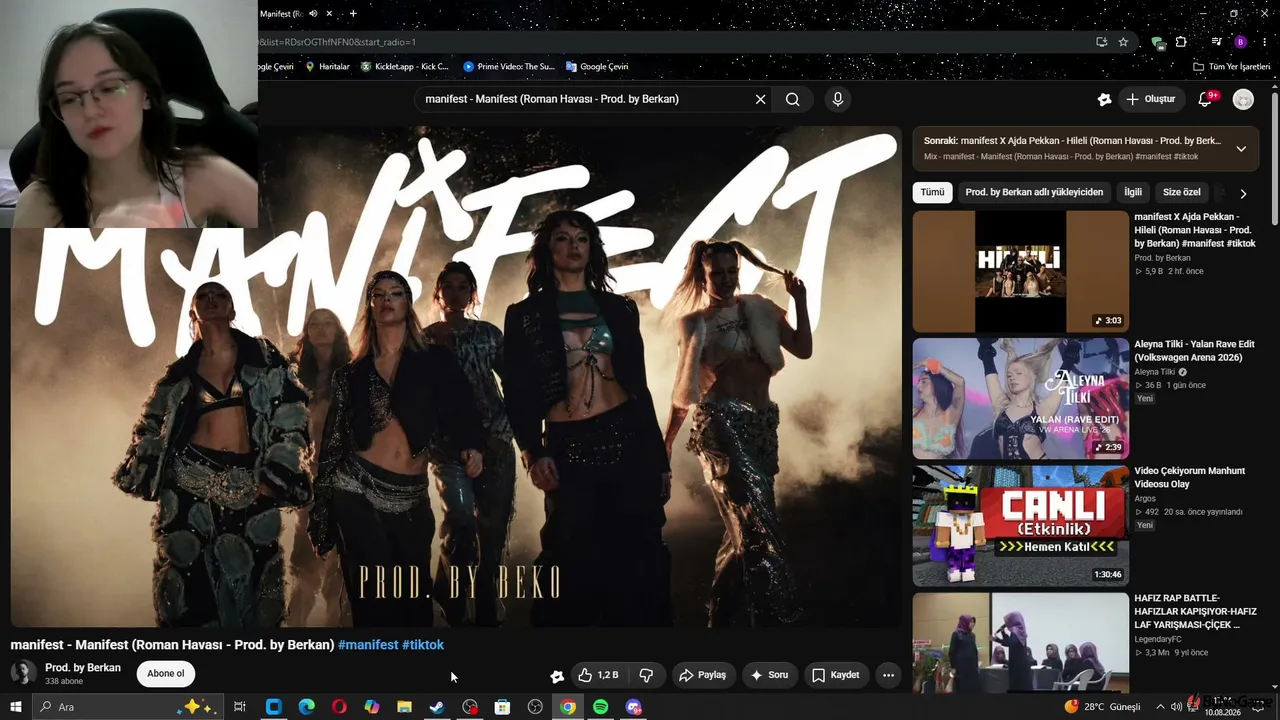The width and height of the screenshot is (1280, 720).
Task: Open the Windows Start menu
Action: click(x=15, y=707)
